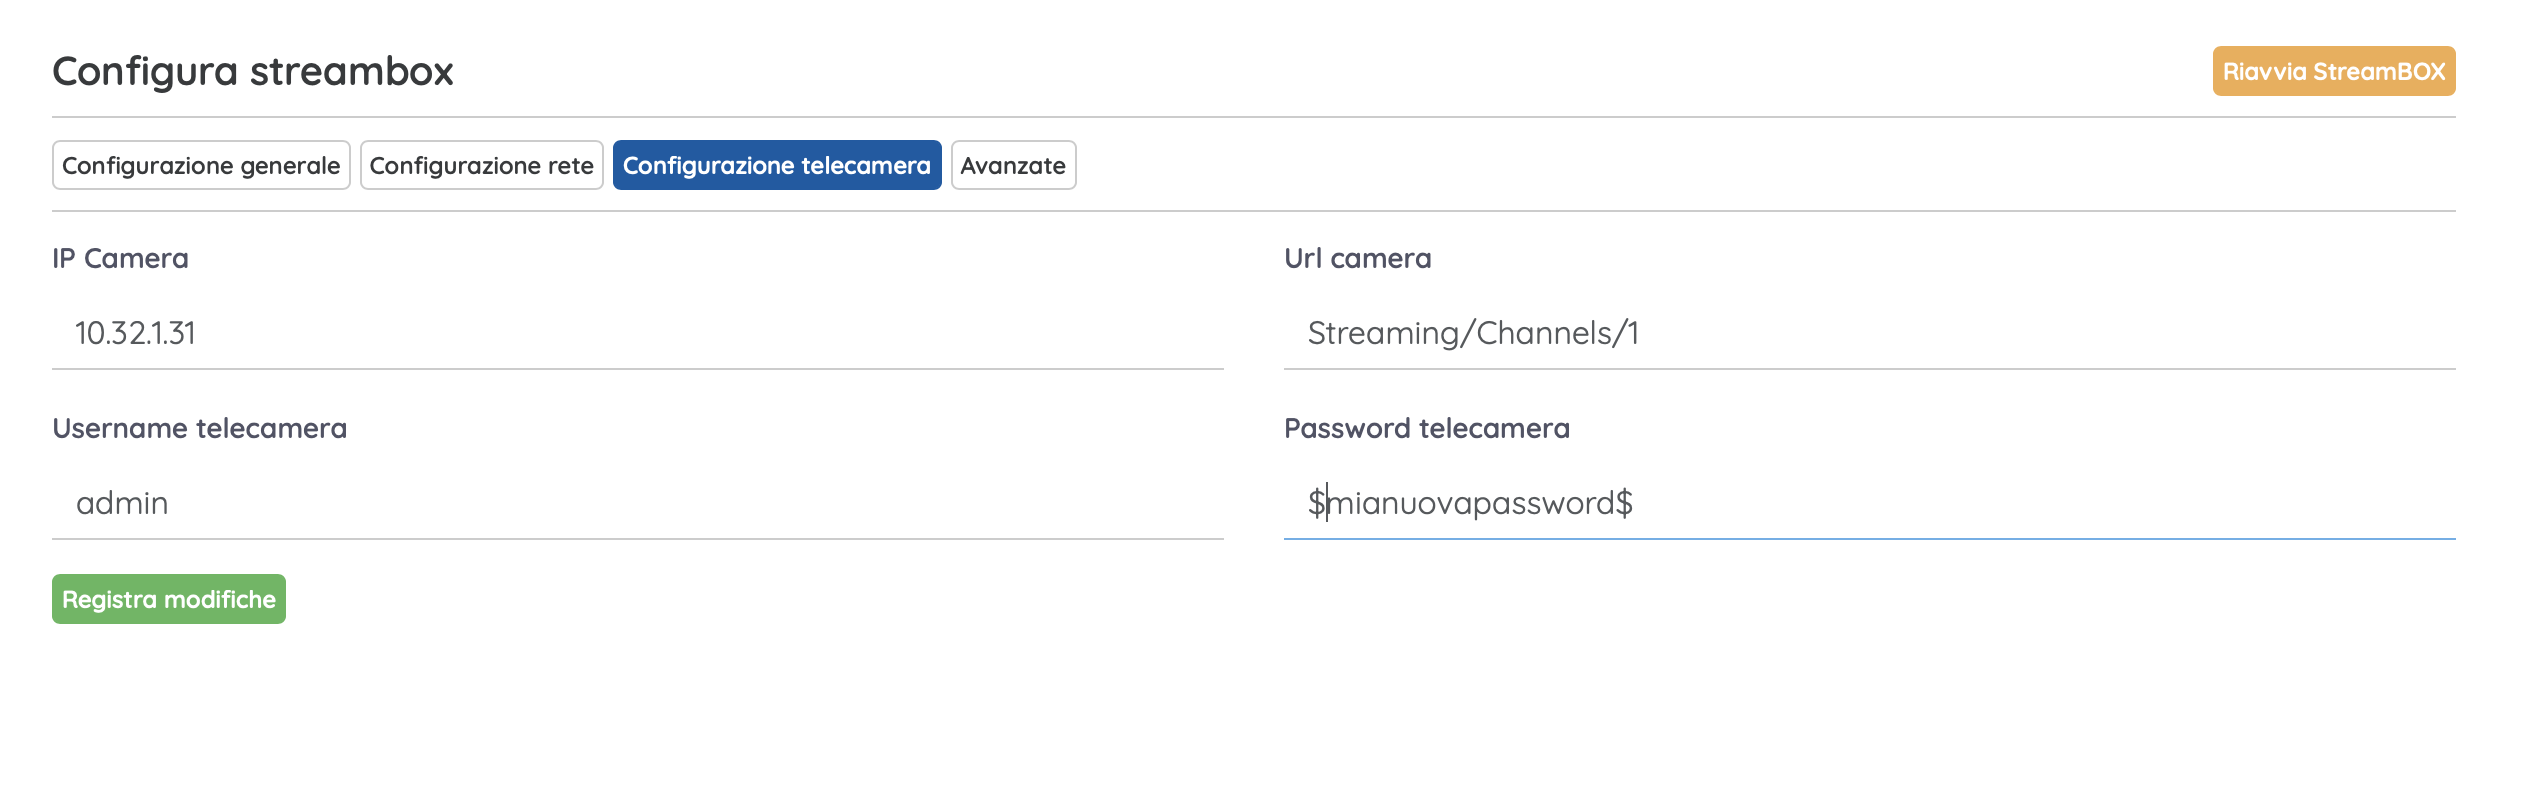Image resolution: width=2526 pixels, height=802 pixels.
Task: Focus the IP Camera input field
Action: (638, 334)
